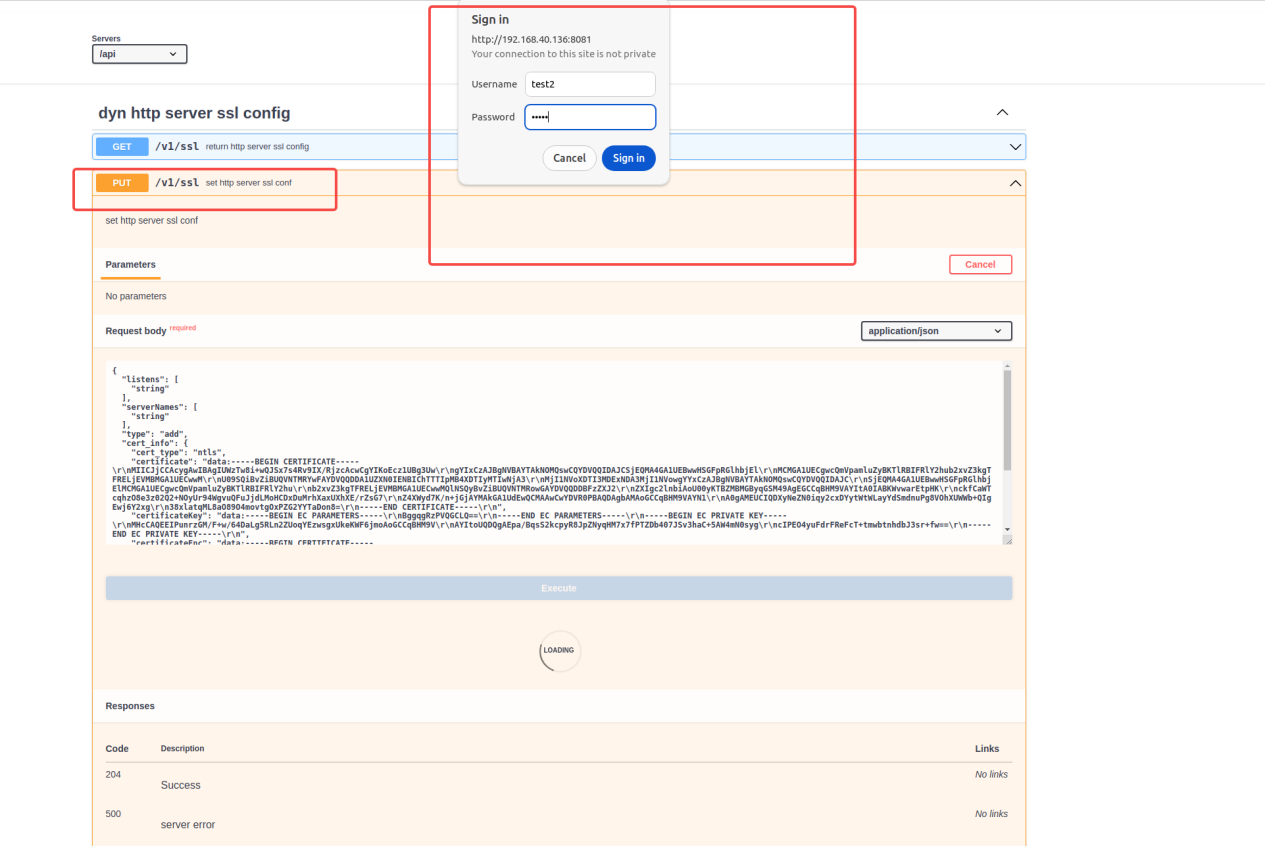
Task: Click the blue GET method badge
Action: click(x=122, y=147)
